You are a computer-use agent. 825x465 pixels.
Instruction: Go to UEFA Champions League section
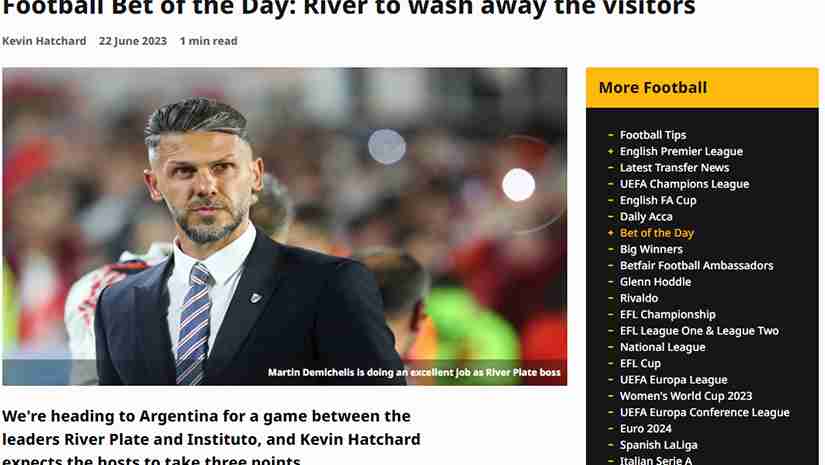[685, 184]
